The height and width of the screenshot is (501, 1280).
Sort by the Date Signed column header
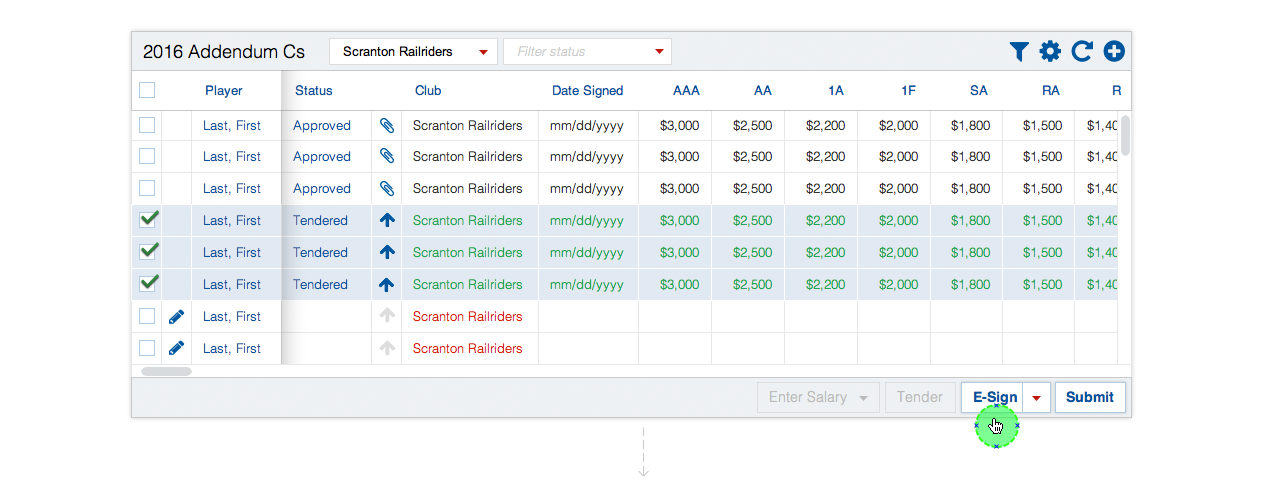587,91
